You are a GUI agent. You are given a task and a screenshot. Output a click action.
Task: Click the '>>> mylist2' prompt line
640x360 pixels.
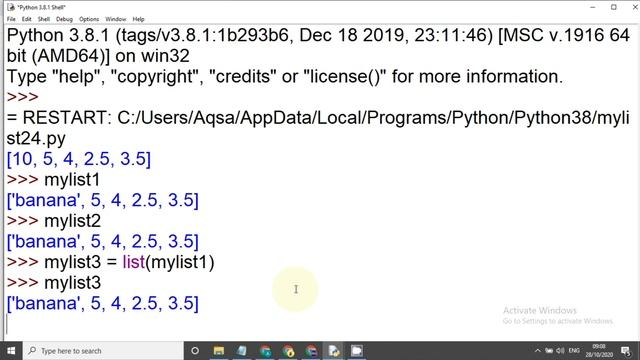point(53,221)
